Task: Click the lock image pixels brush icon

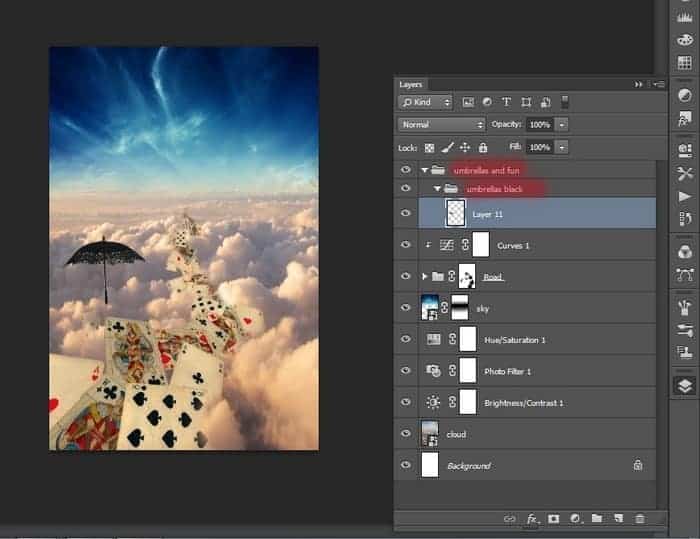Action: click(447, 147)
